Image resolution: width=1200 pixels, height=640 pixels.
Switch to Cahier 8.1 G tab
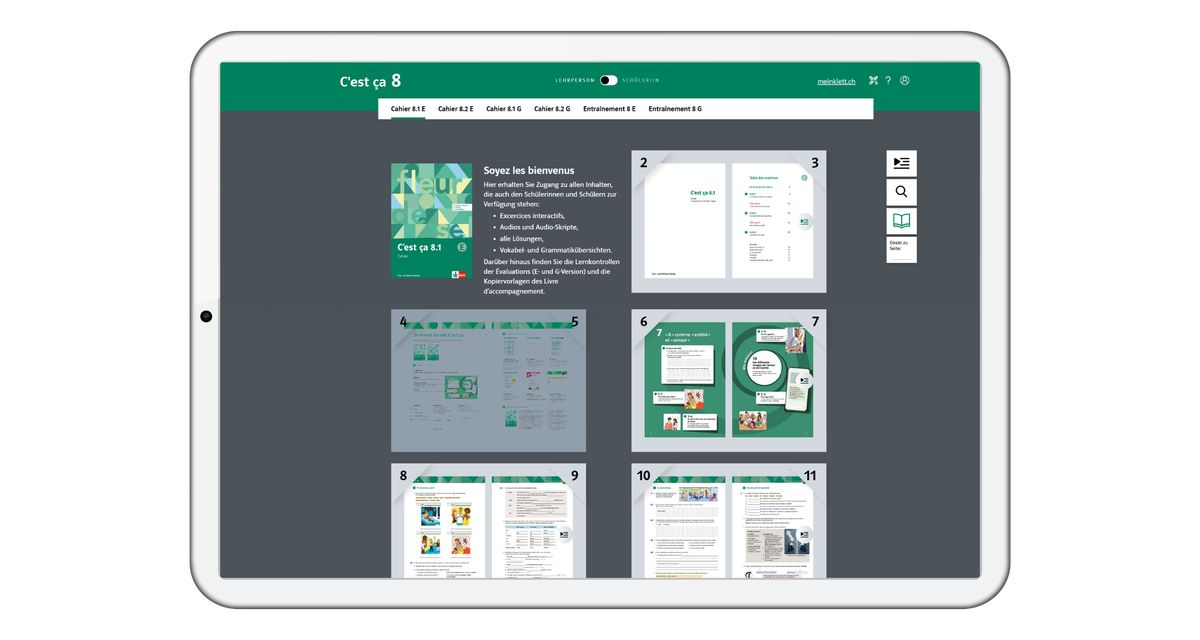click(504, 108)
